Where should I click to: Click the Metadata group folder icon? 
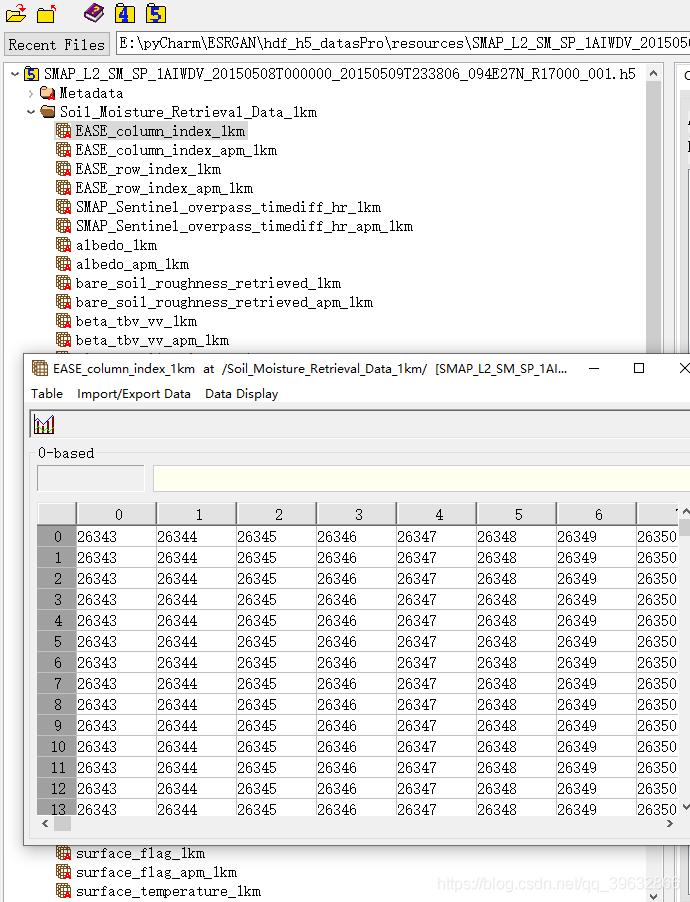tap(47, 93)
